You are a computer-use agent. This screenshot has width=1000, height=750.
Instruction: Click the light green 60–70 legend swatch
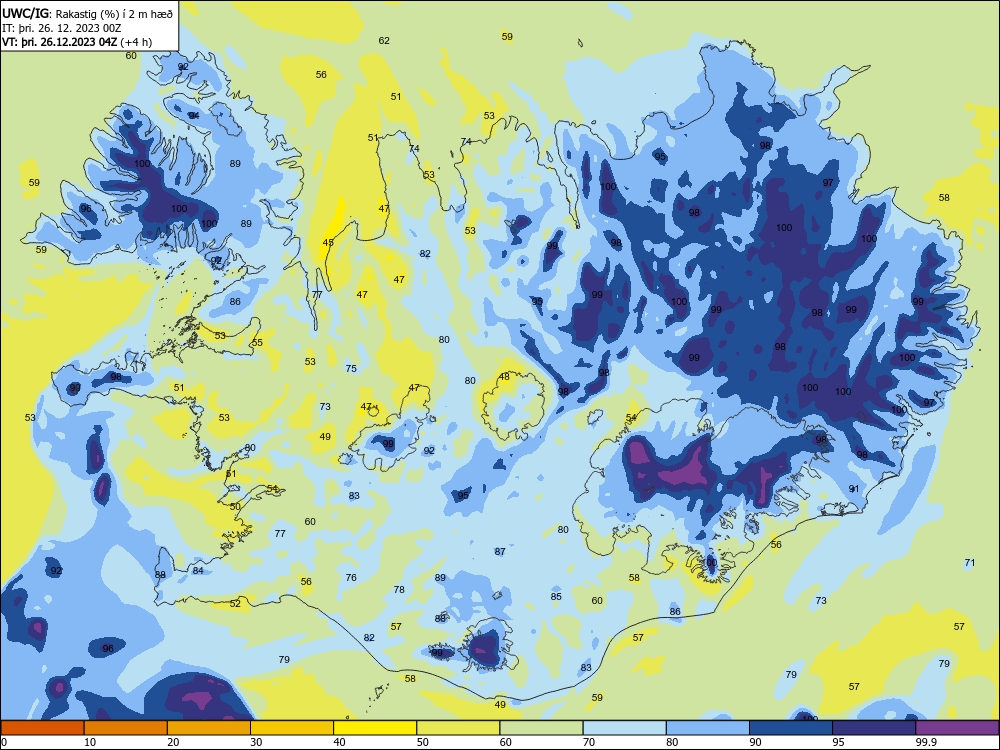point(541,728)
